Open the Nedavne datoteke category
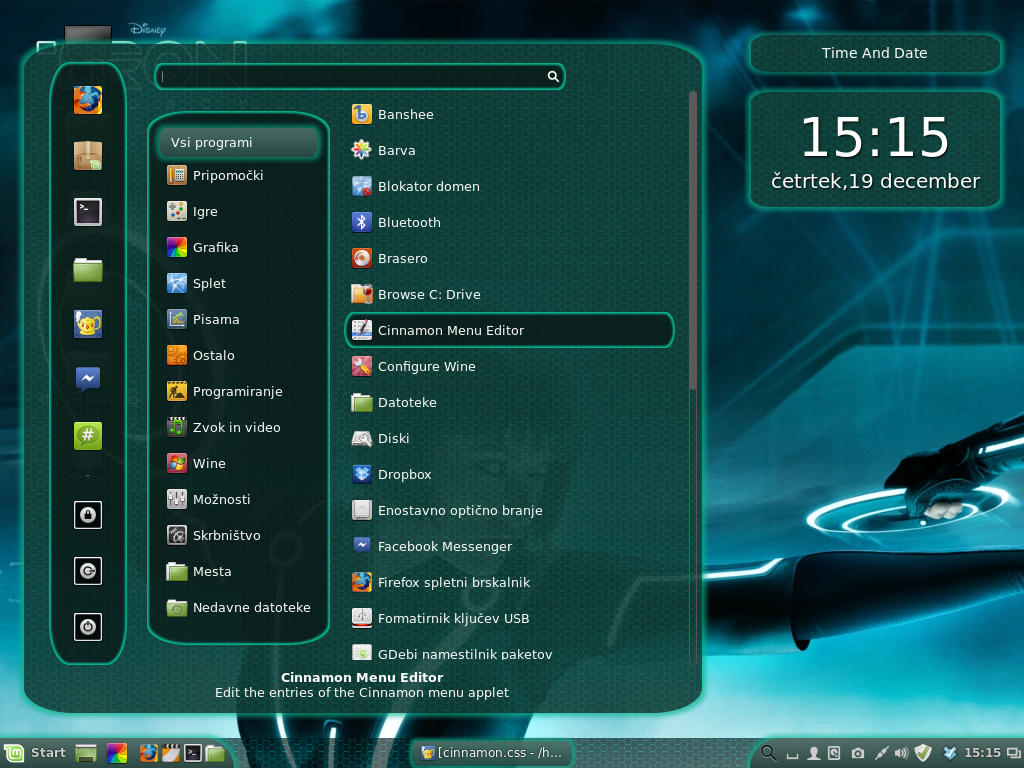1024x768 pixels. click(x=239, y=607)
